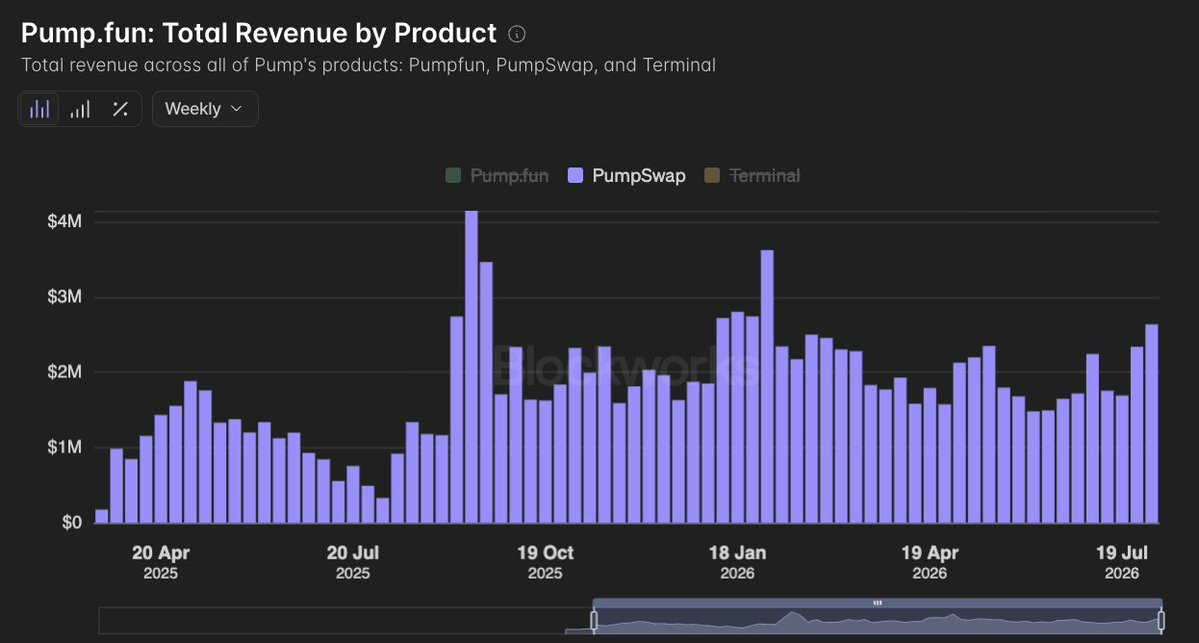Click the 20 Jul 2025 axis label
Image resolution: width=1199 pixels, height=643 pixels.
pos(353,562)
